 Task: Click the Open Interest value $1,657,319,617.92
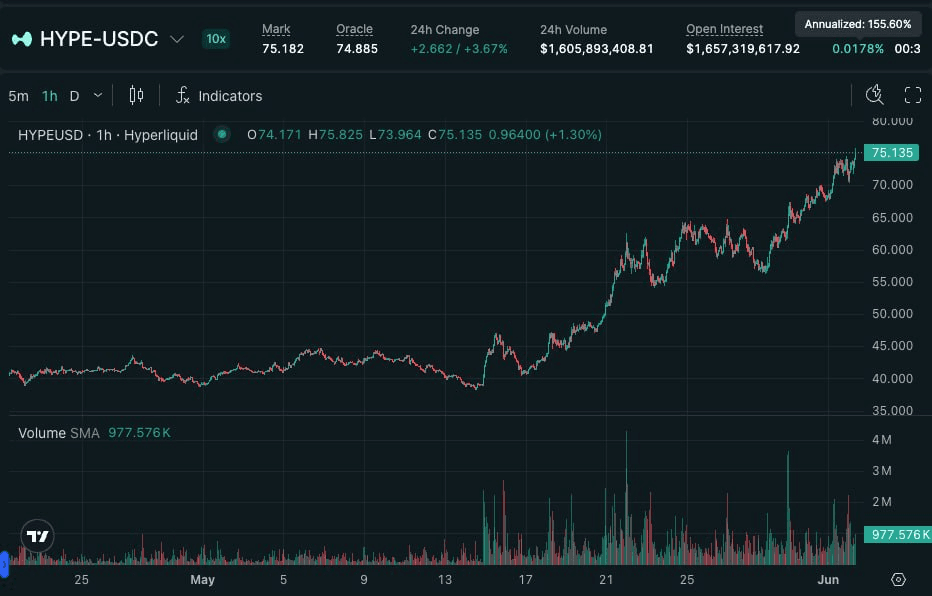coord(743,49)
